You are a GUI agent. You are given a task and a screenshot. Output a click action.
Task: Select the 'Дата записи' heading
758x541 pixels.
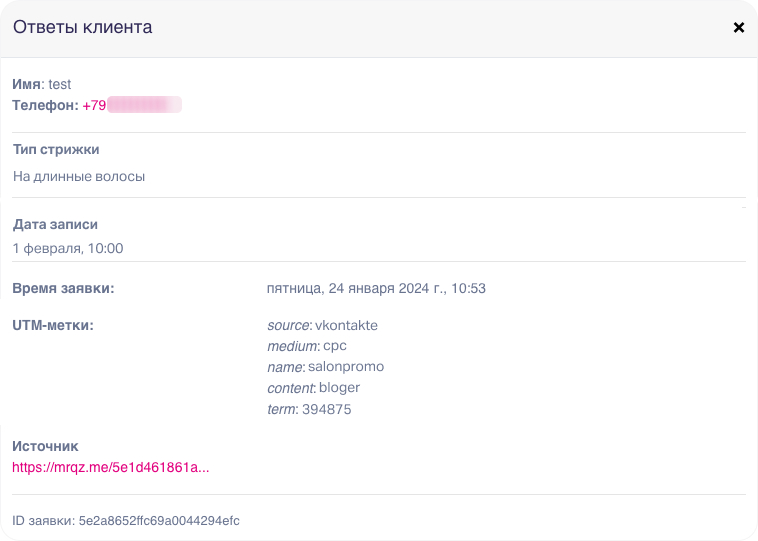pos(55,225)
